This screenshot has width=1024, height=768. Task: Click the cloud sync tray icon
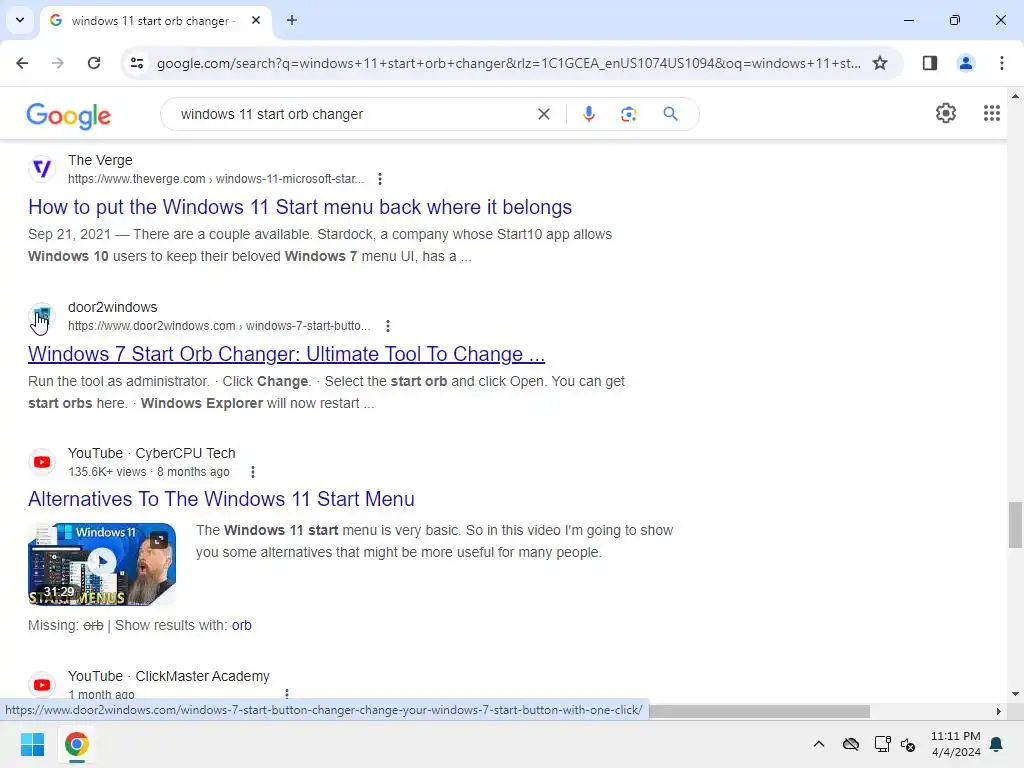850,744
